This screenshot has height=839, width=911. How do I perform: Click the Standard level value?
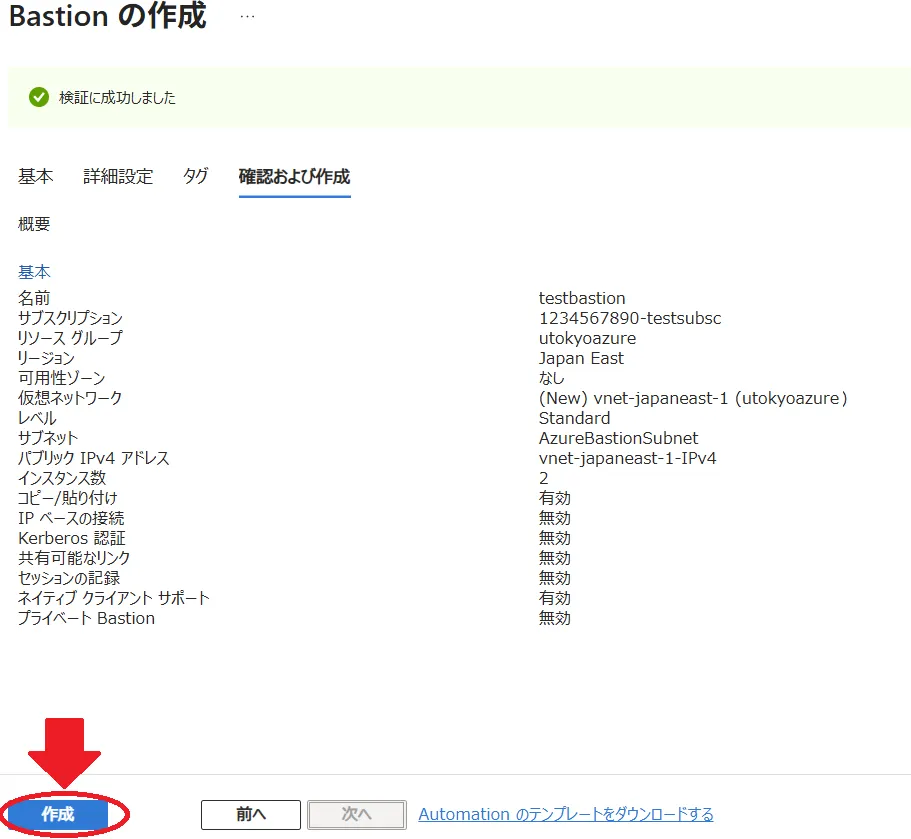click(x=574, y=418)
